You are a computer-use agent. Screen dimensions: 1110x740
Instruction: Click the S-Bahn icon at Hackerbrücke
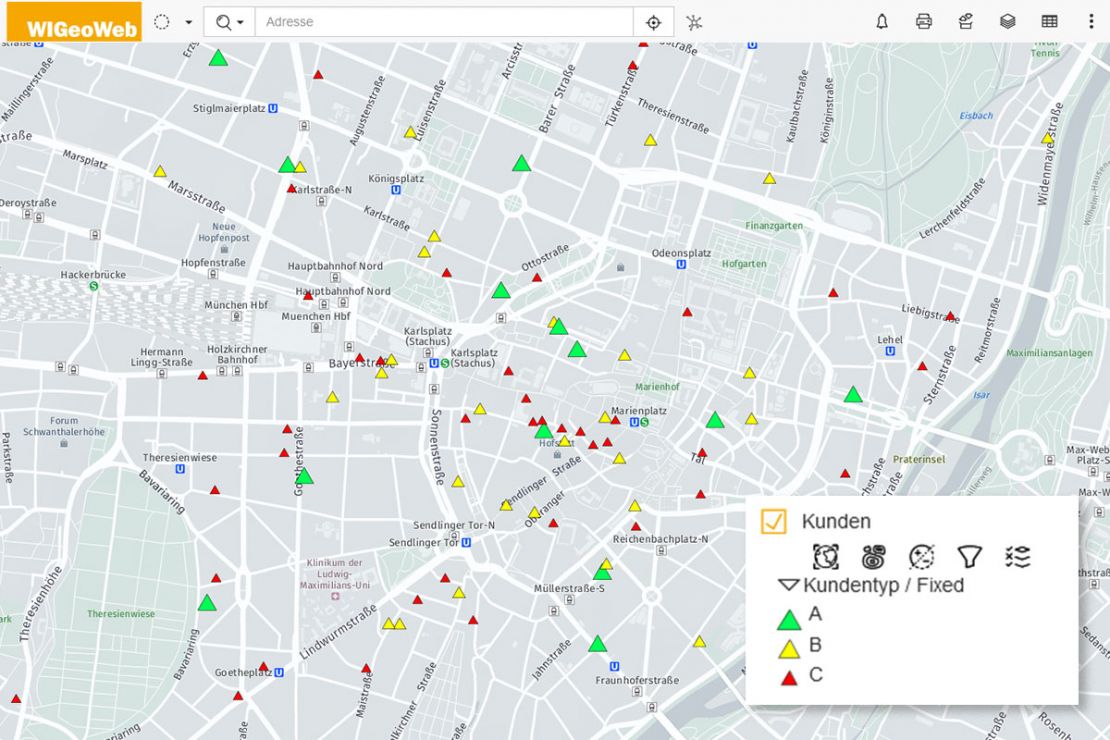tap(93, 286)
